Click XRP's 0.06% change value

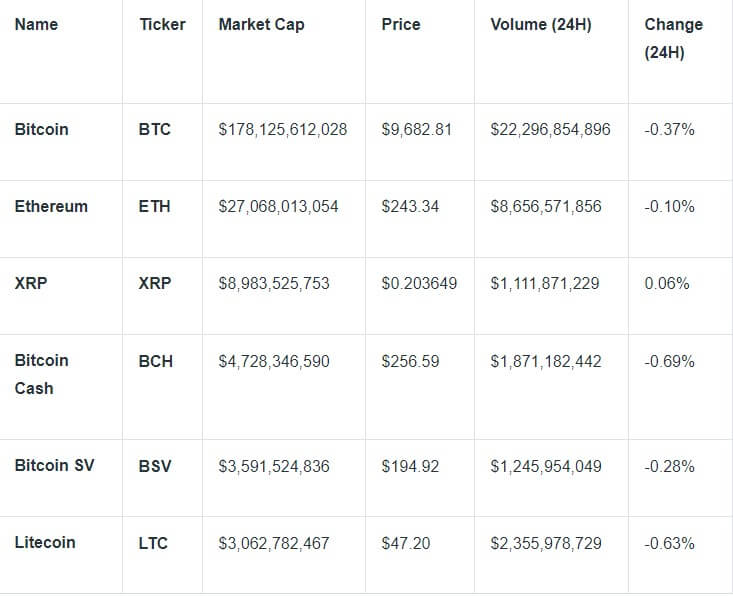(667, 283)
